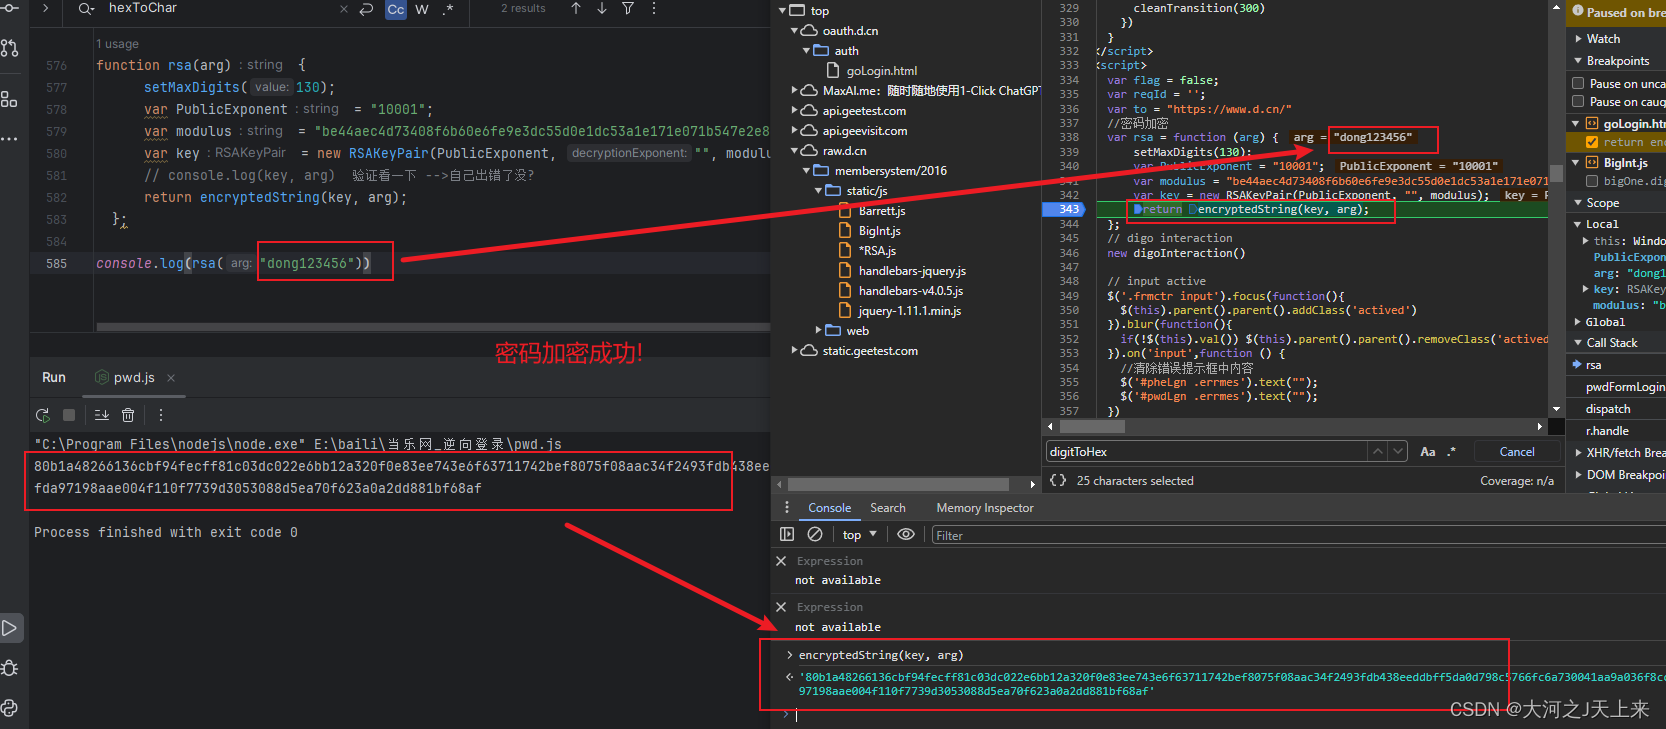
Task: Click the digitToHex search input
Action: point(1206,452)
